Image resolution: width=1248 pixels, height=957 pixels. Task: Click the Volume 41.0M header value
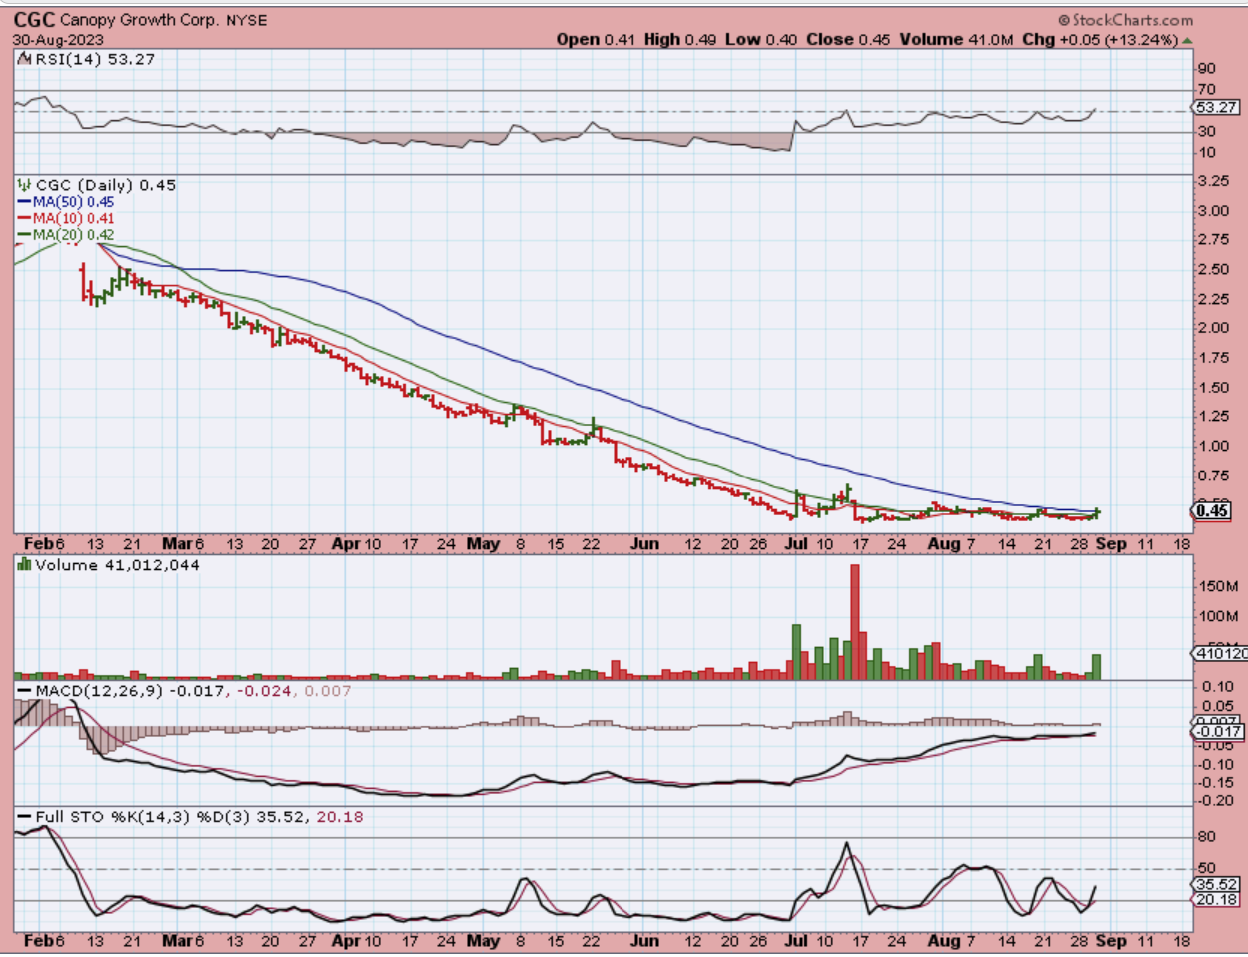tap(956, 40)
